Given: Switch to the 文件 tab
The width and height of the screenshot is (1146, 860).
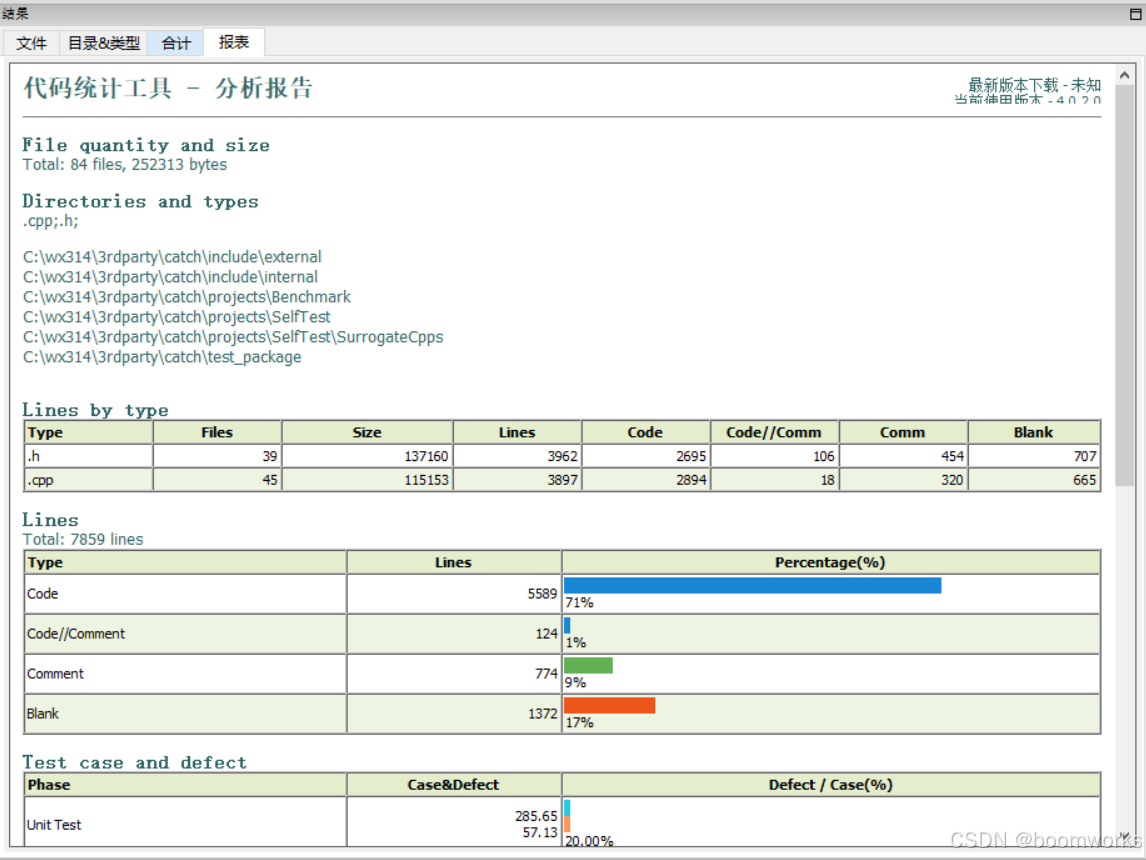Looking at the screenshot, I should [x=31, y=43].
